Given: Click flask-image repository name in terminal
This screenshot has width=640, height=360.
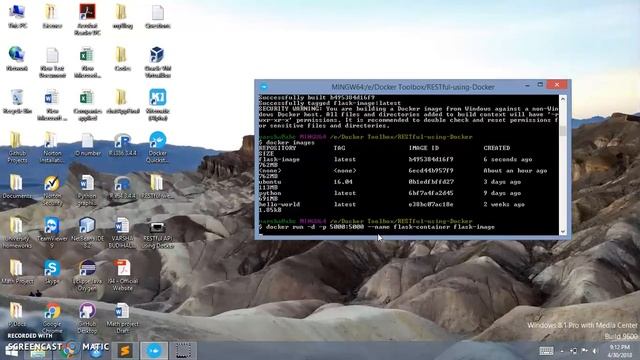Looking at the screenshot, I should pos(279,159).
